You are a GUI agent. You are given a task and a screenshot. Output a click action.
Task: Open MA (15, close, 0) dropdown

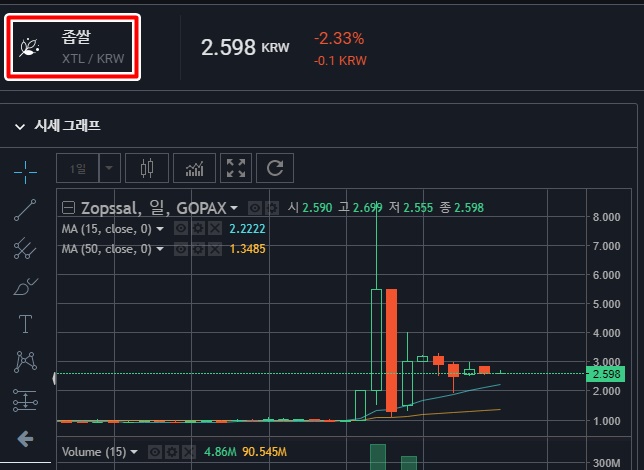[160, 228]
